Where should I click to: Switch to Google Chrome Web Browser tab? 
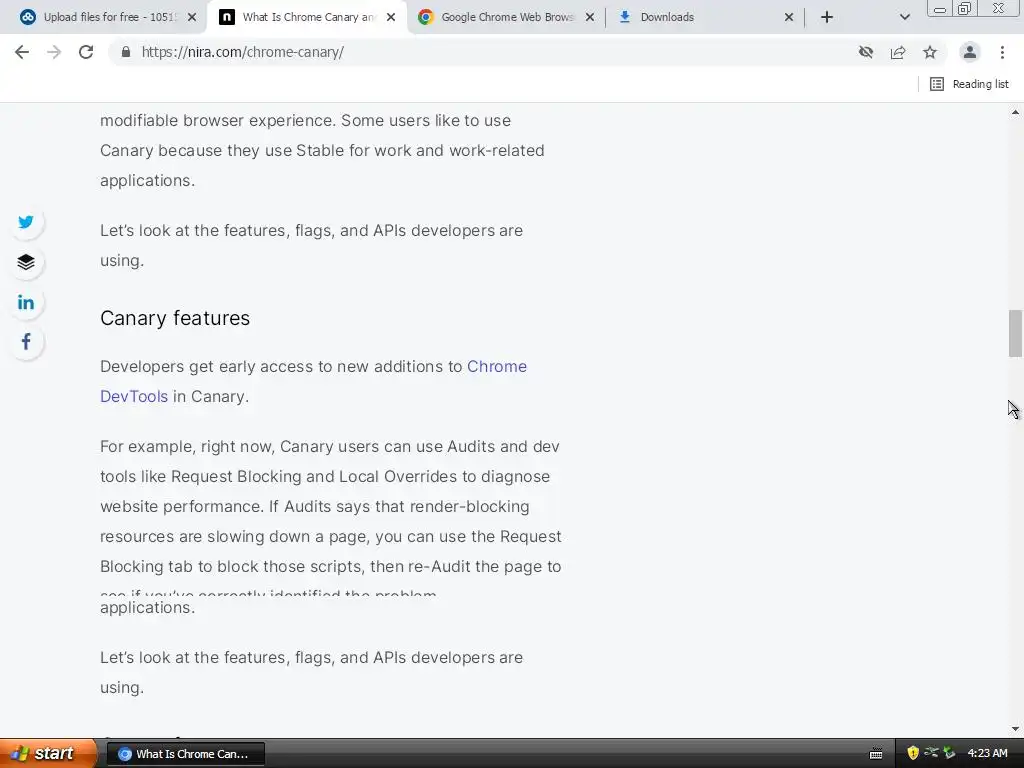[x=506, y=17]
